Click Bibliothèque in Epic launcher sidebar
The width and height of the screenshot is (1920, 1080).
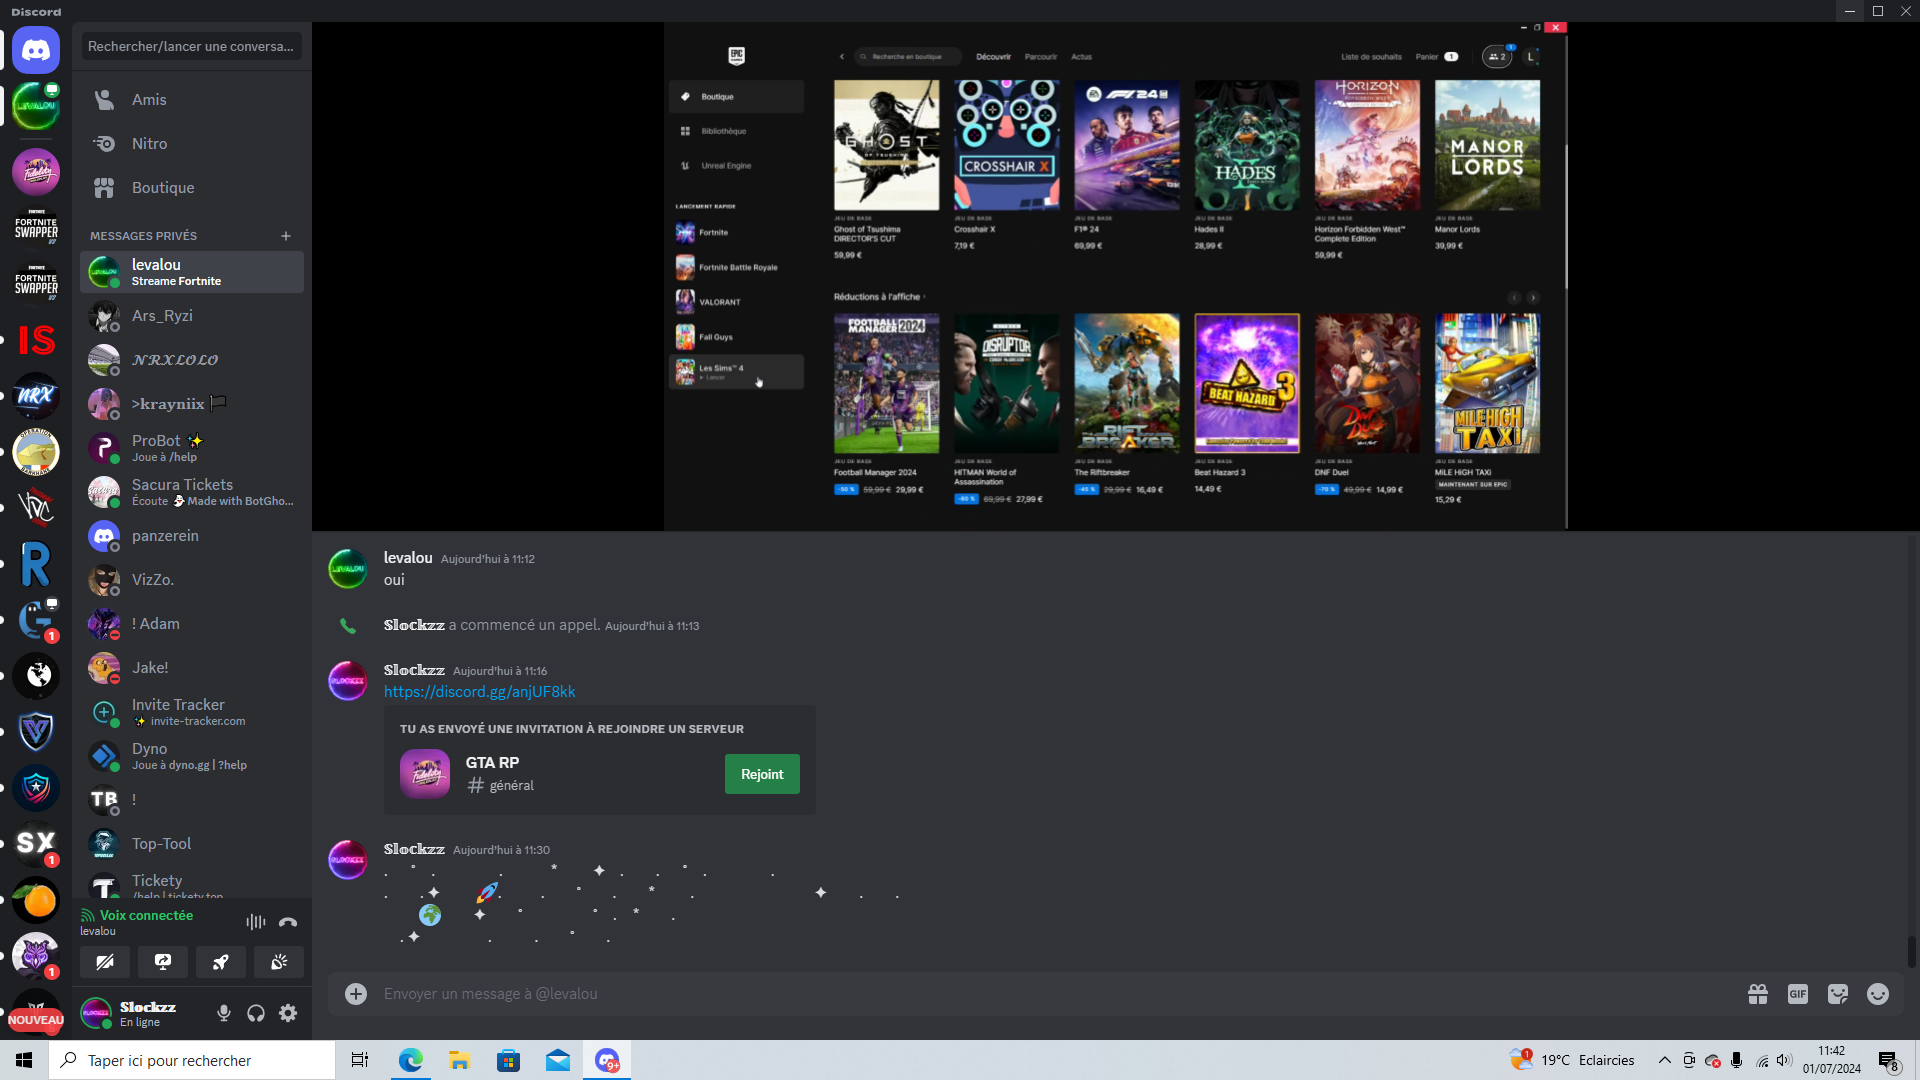(736, 131)
